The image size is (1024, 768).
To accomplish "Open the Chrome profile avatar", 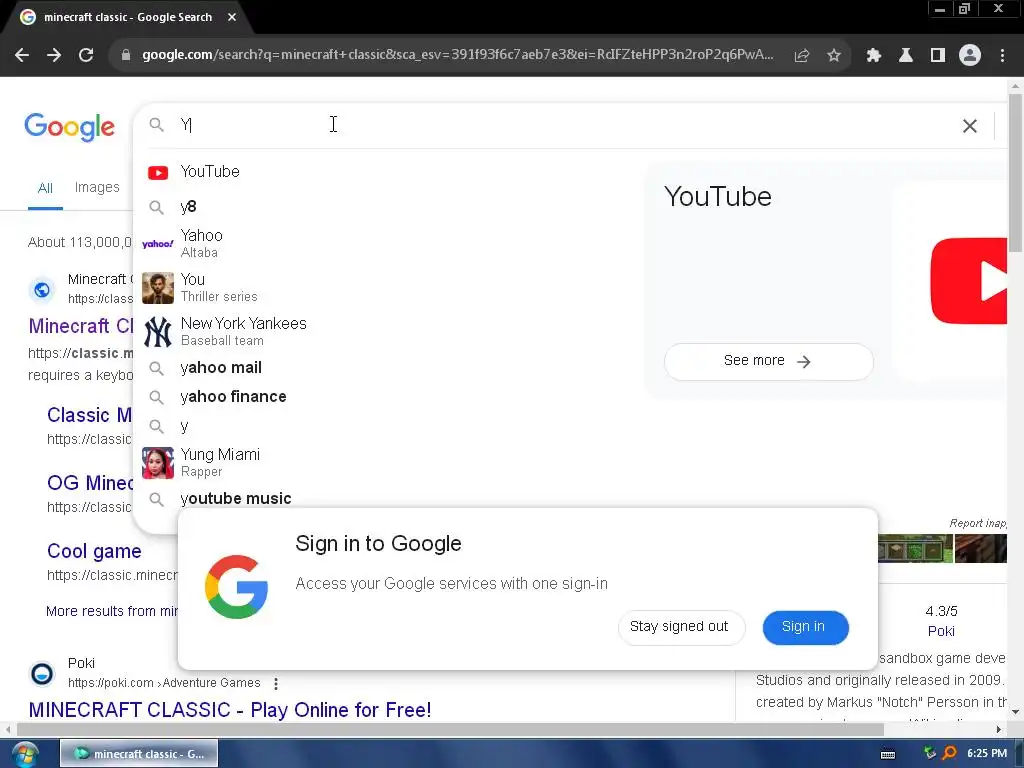I will tap(970, 56).
